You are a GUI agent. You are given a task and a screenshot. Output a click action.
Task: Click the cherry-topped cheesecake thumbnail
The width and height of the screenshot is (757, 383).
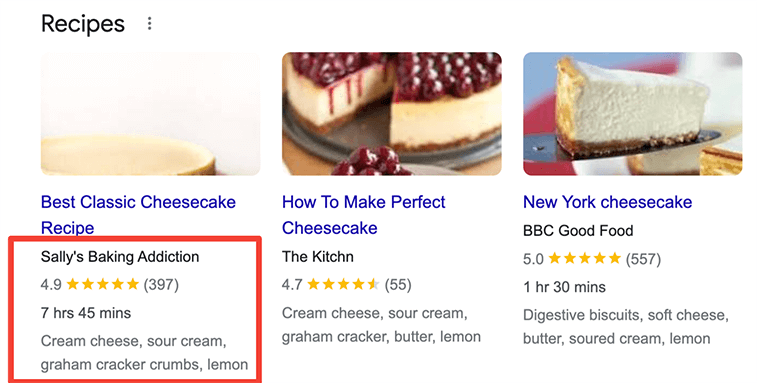tap(392, 114)
